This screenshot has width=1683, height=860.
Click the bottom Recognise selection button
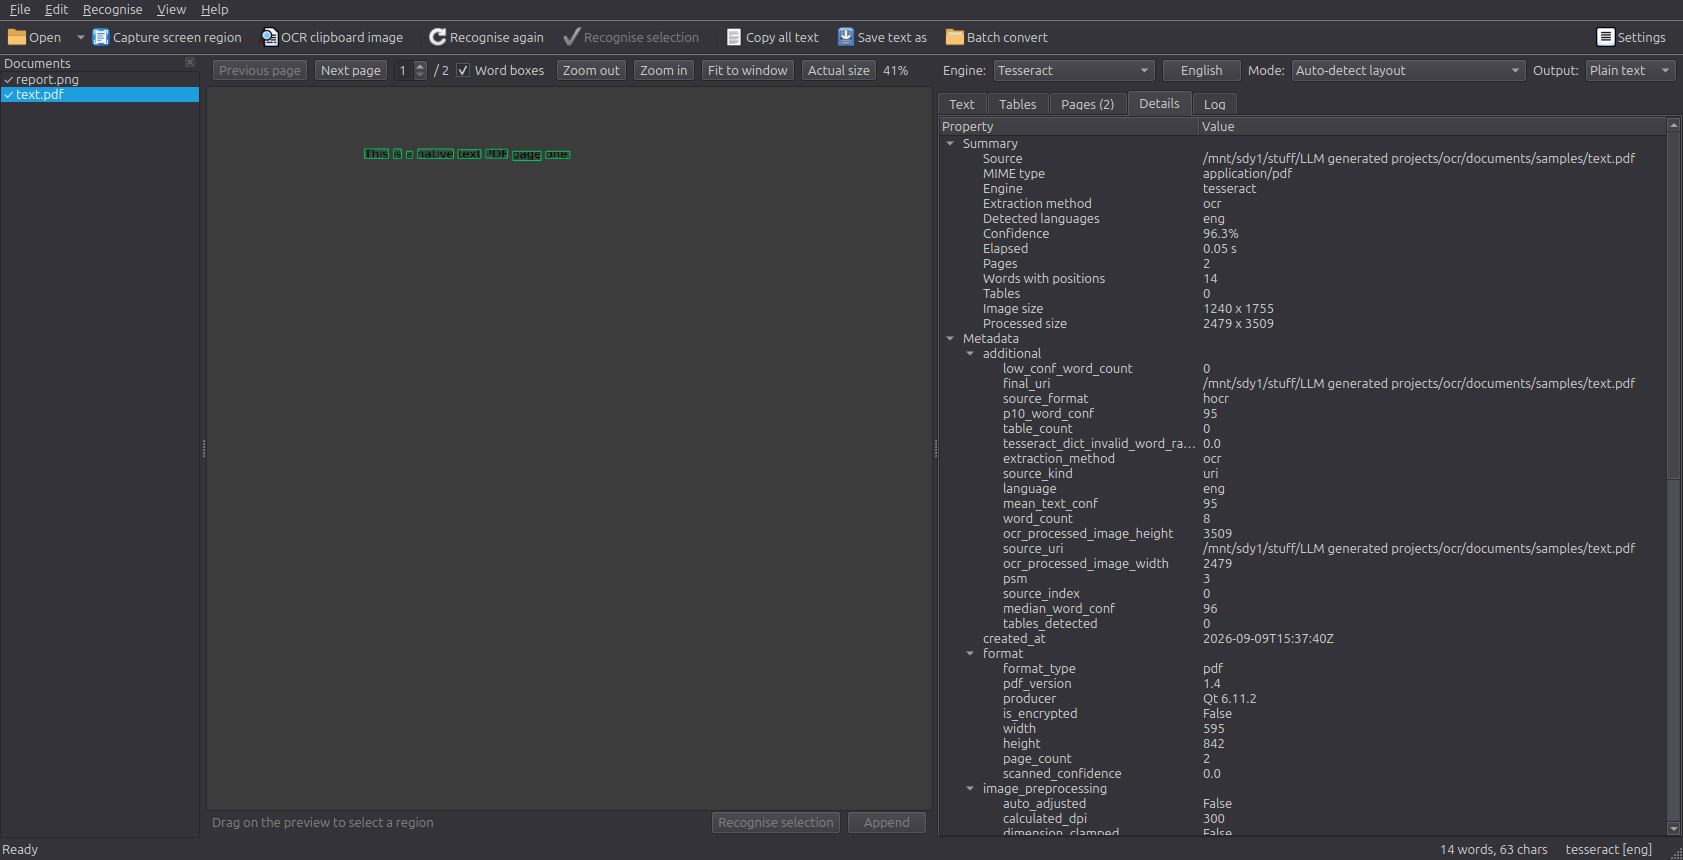click(x=776, y=822)
